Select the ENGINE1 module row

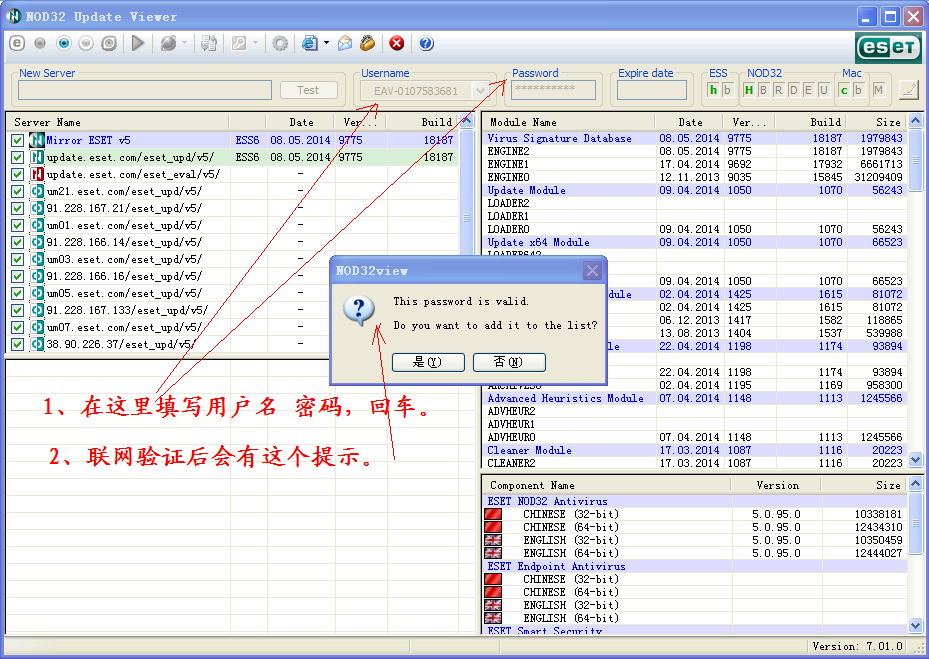(x=694, y=164)
